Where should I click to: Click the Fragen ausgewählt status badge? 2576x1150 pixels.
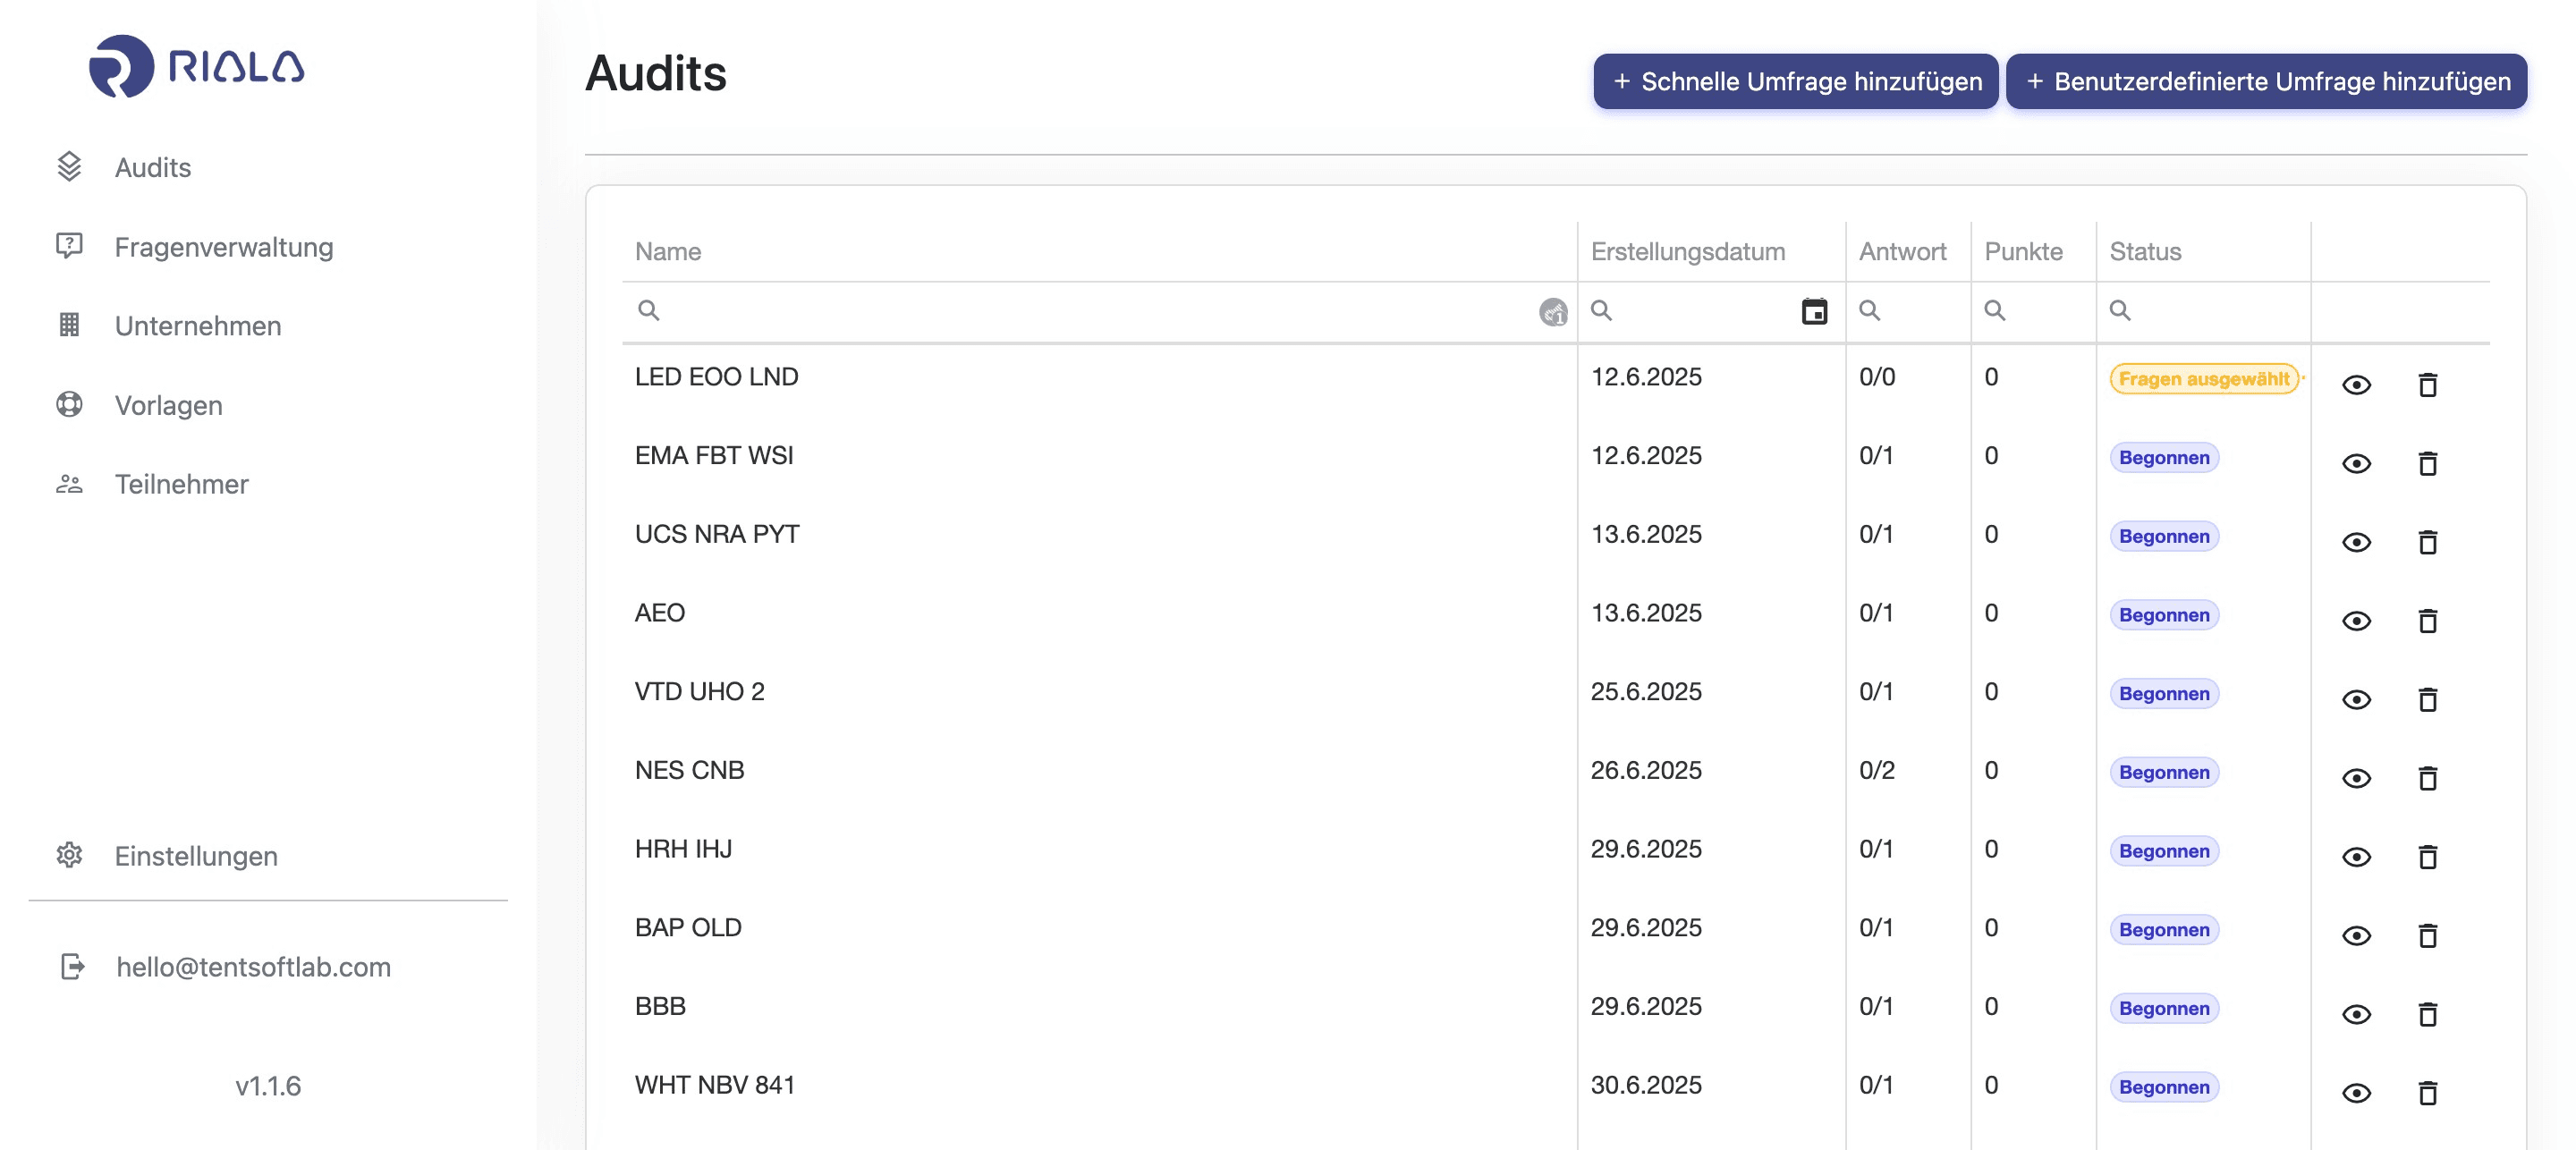2203,379
